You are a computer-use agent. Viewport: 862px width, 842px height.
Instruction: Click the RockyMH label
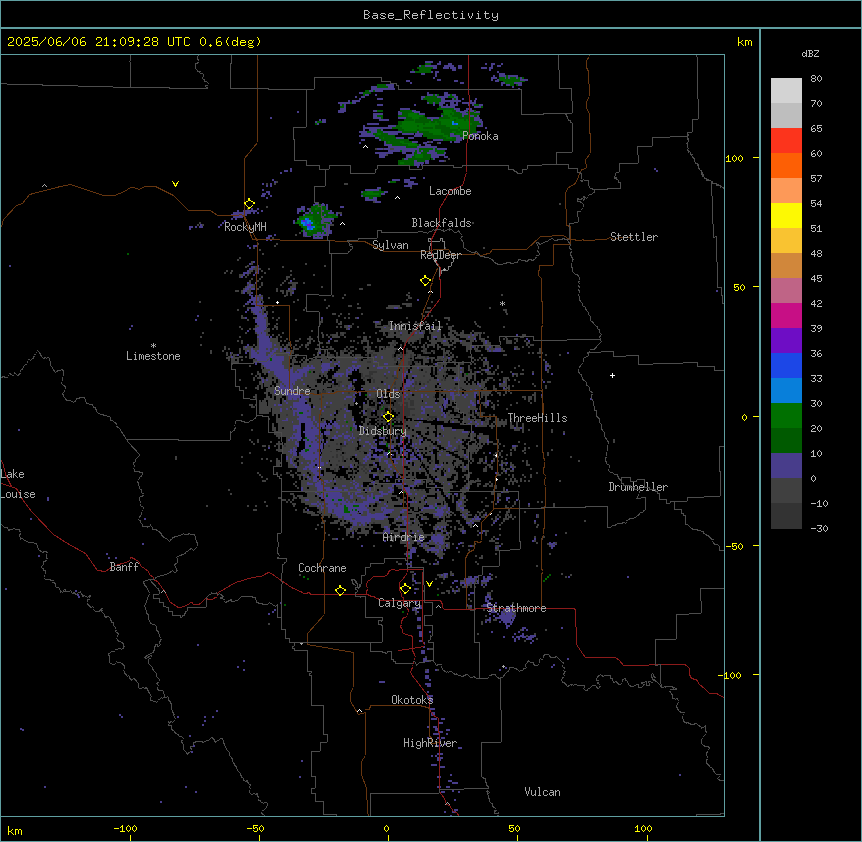(x=245, y=227)
